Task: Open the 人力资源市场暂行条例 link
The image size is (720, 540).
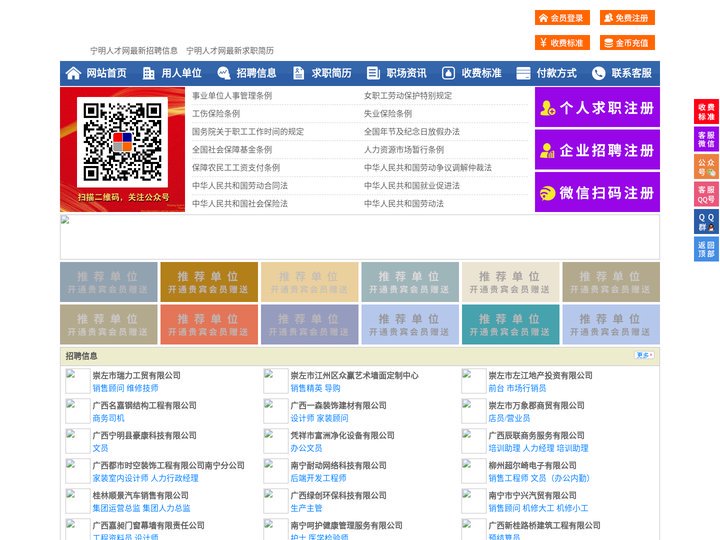Action: pyautogui.click(x=404, y=149)
